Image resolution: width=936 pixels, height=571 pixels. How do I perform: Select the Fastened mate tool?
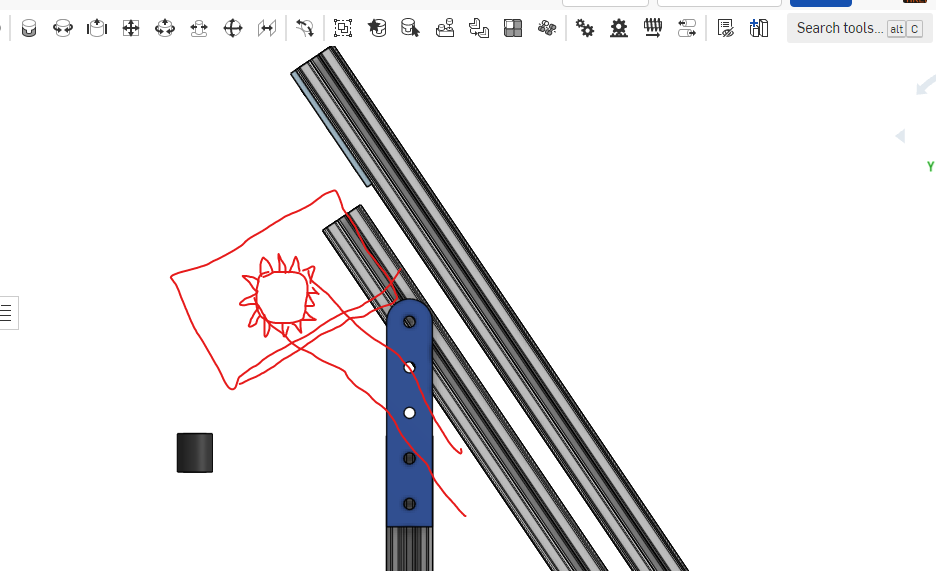tap(29, 28)
